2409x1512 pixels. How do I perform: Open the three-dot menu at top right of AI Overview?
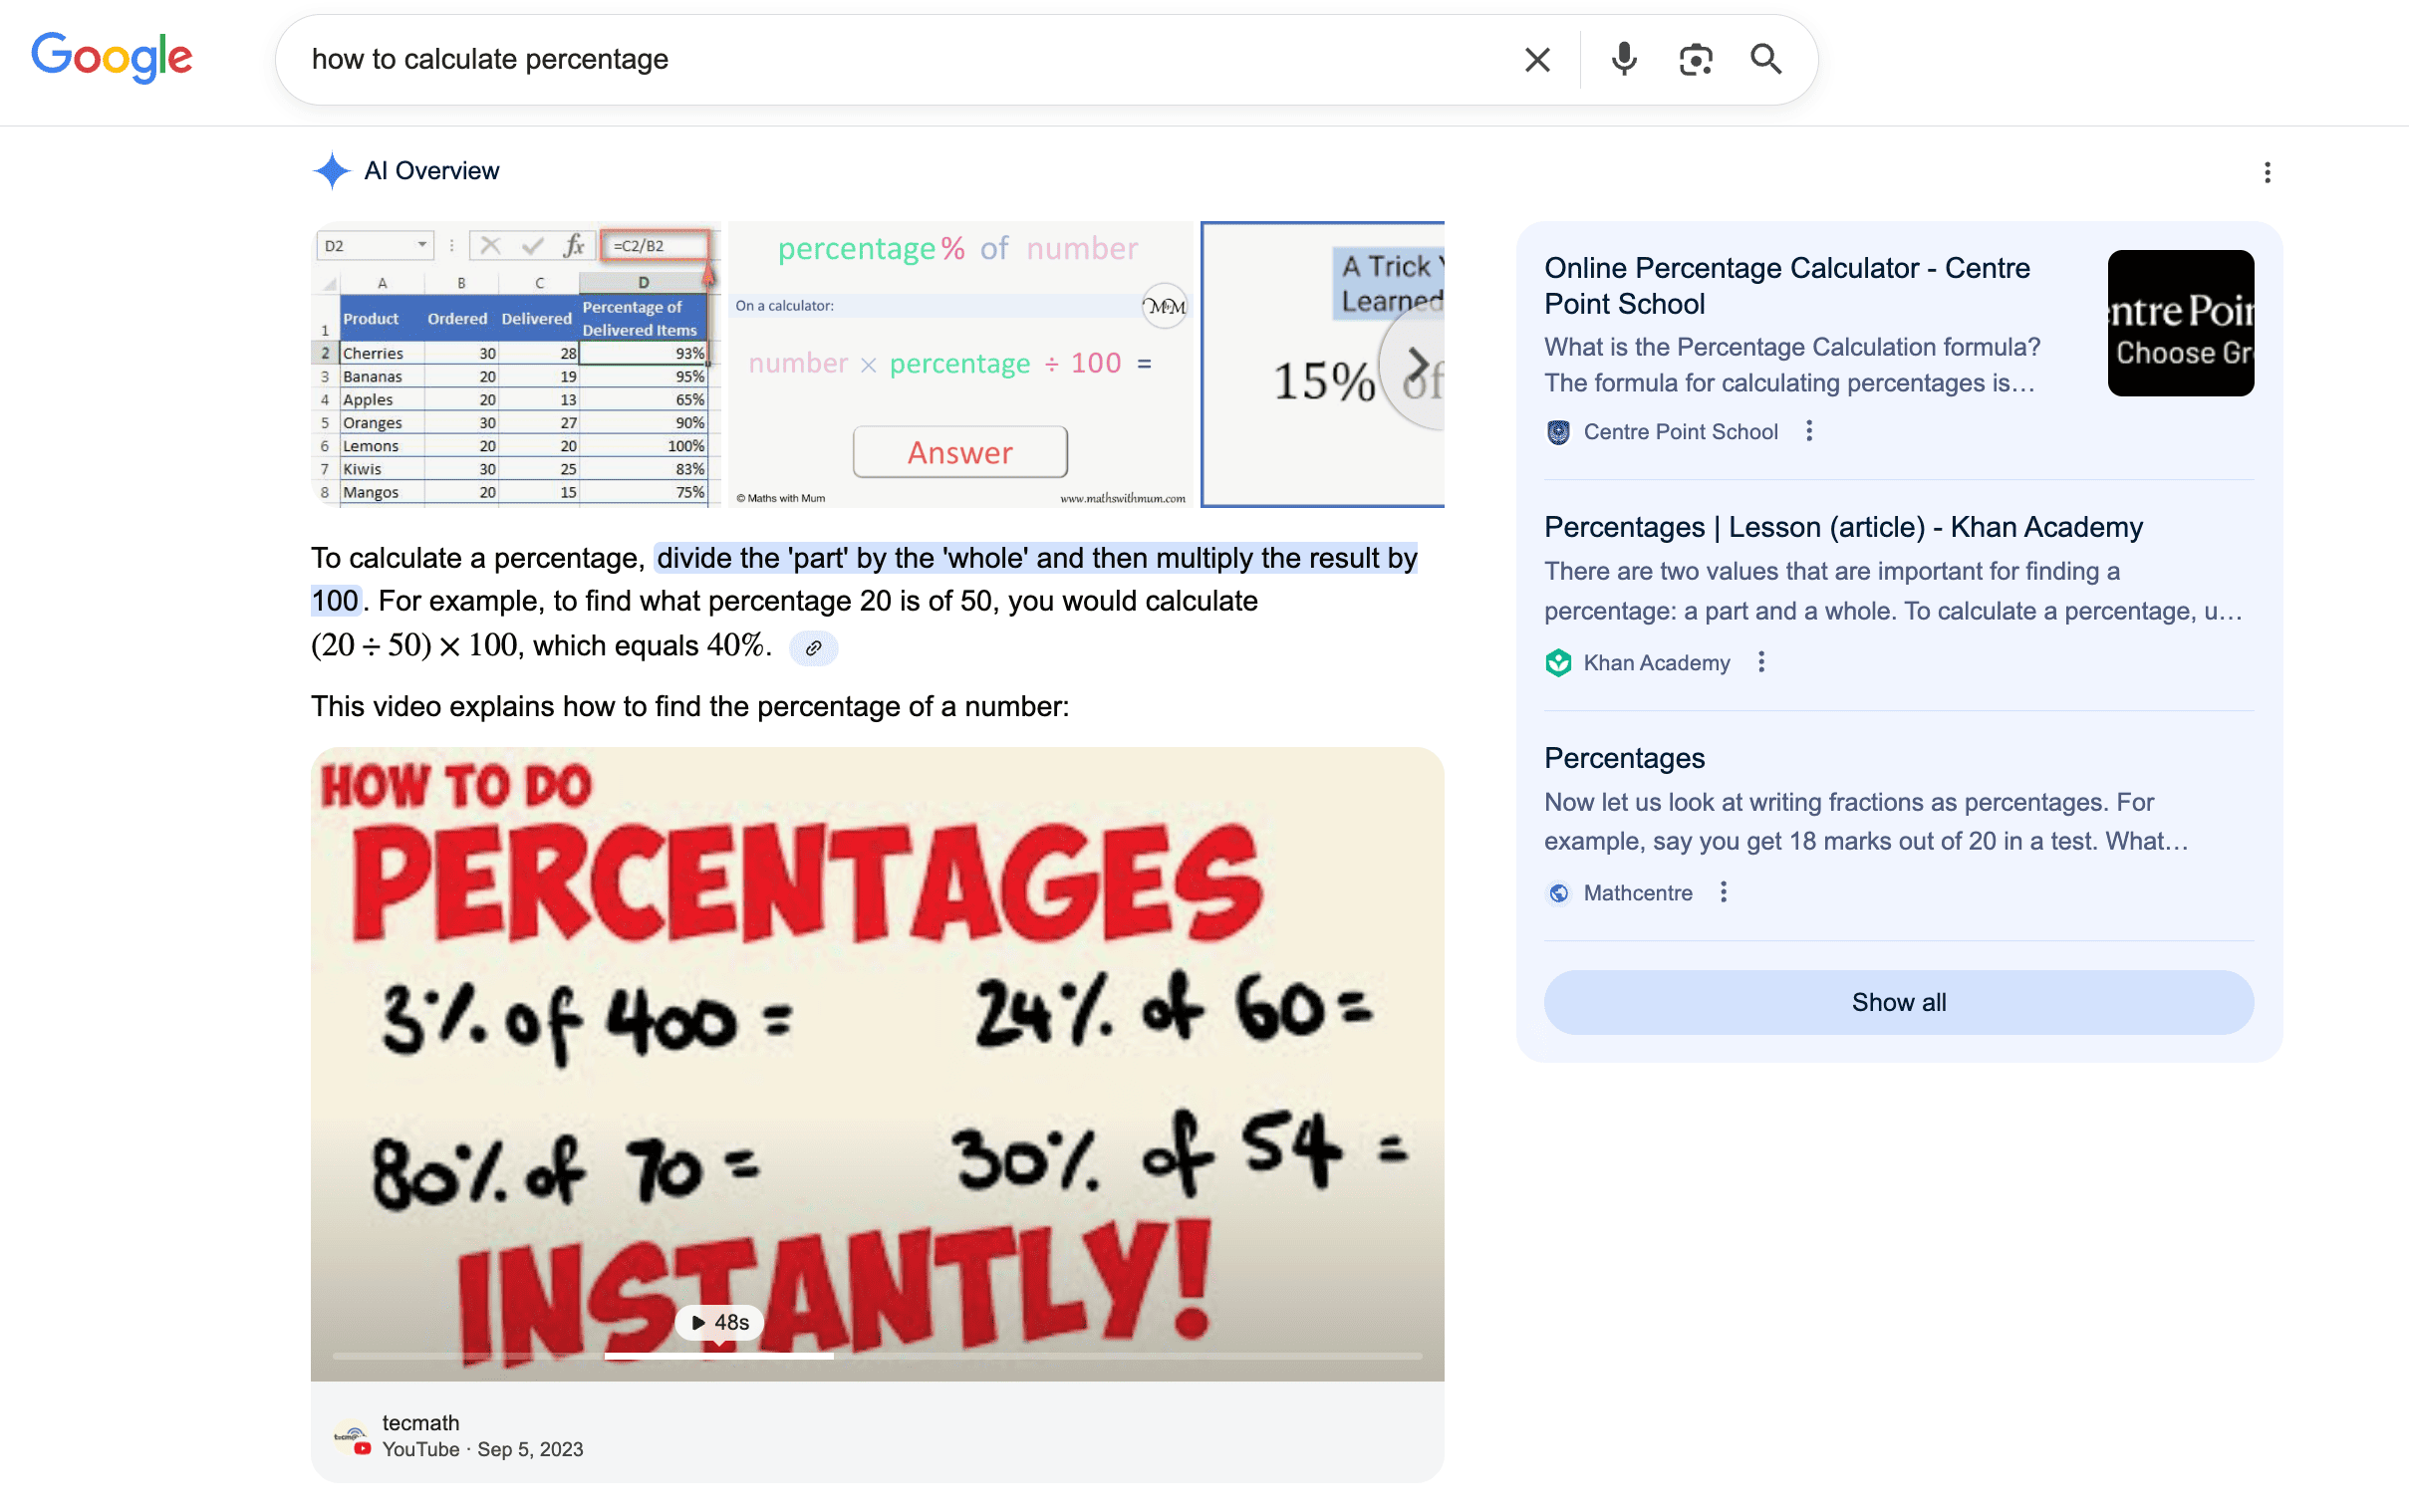click(2268, 172)
